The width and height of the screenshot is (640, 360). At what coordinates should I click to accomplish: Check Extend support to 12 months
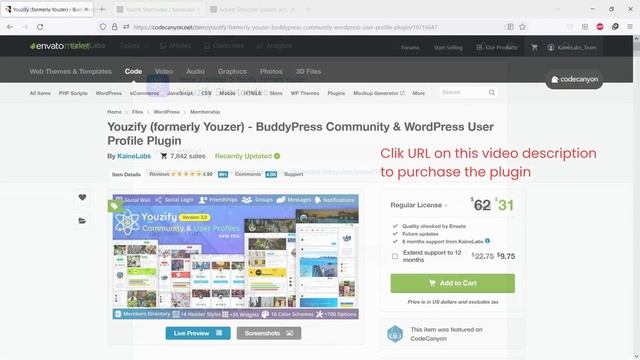(395, 256)
